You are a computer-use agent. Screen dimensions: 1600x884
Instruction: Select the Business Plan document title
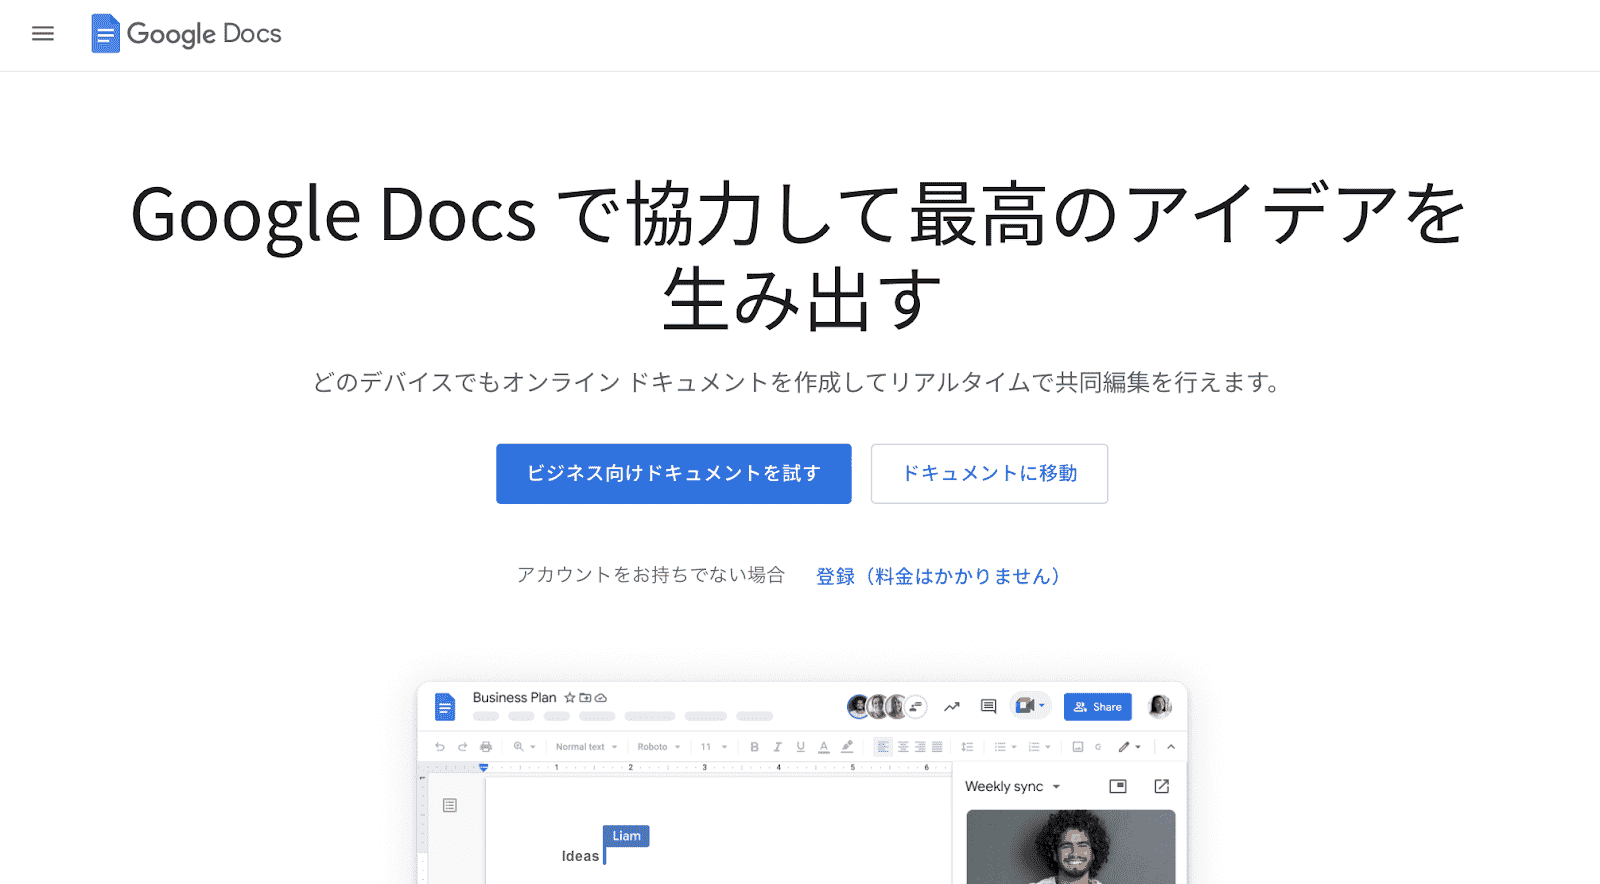point(514,698)
